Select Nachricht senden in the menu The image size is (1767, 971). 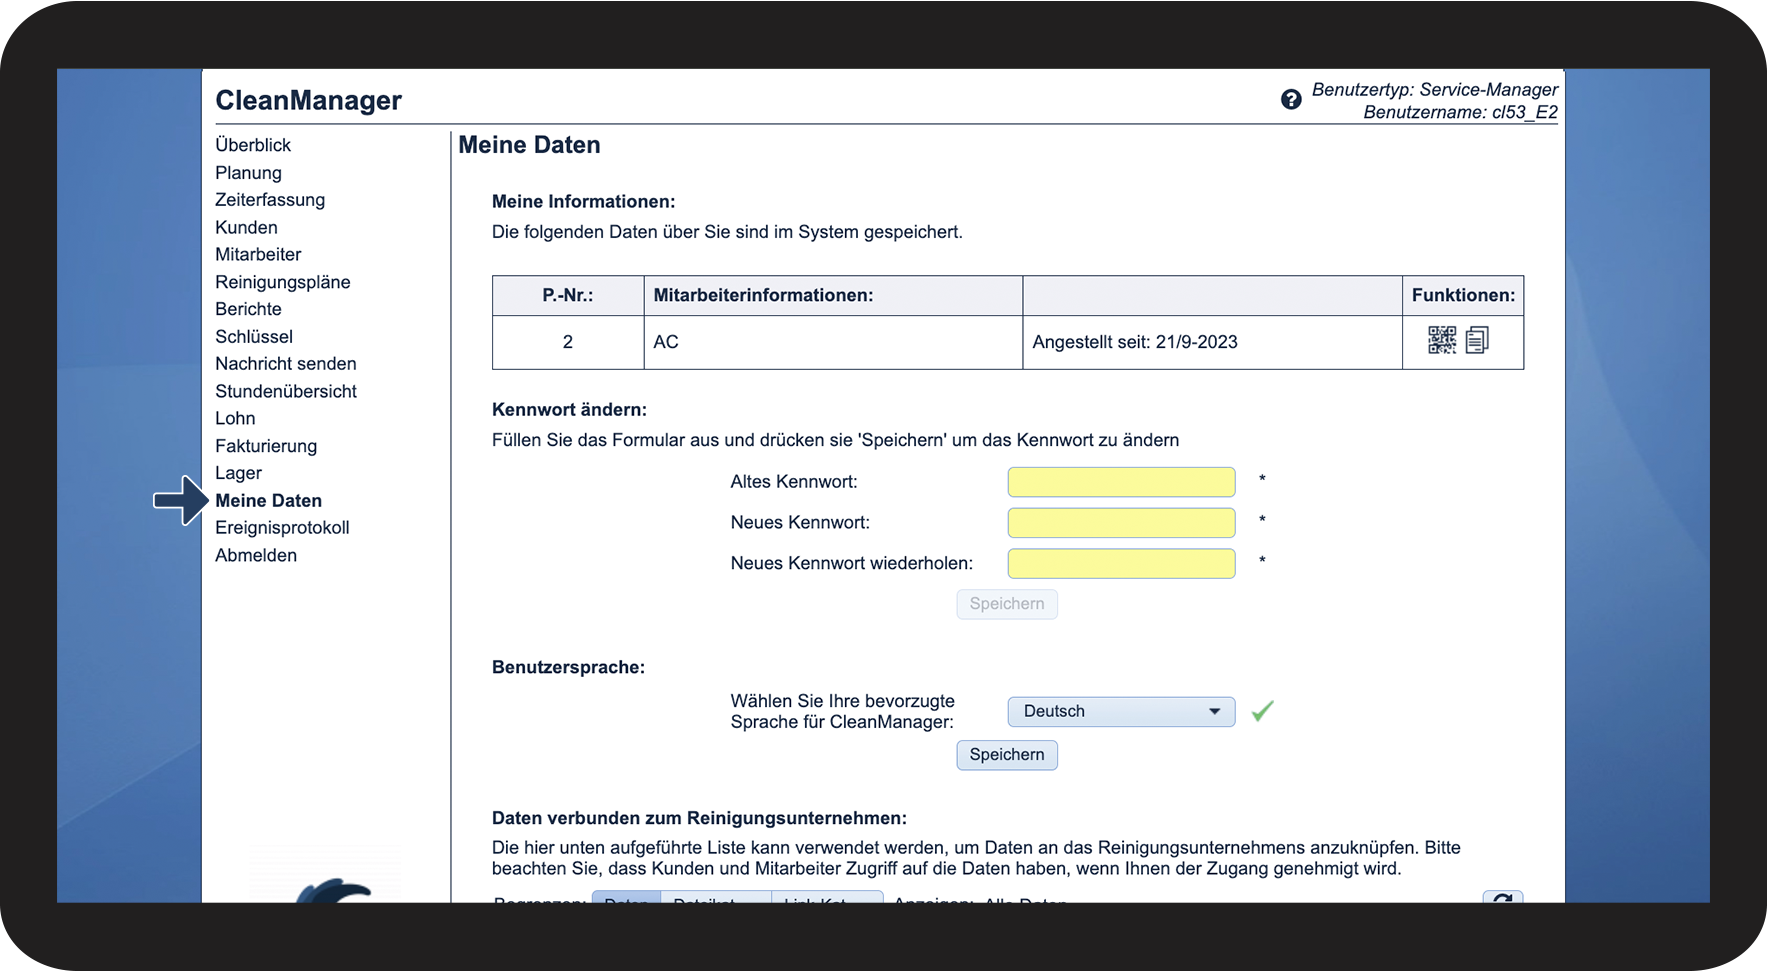coord(286,364)
